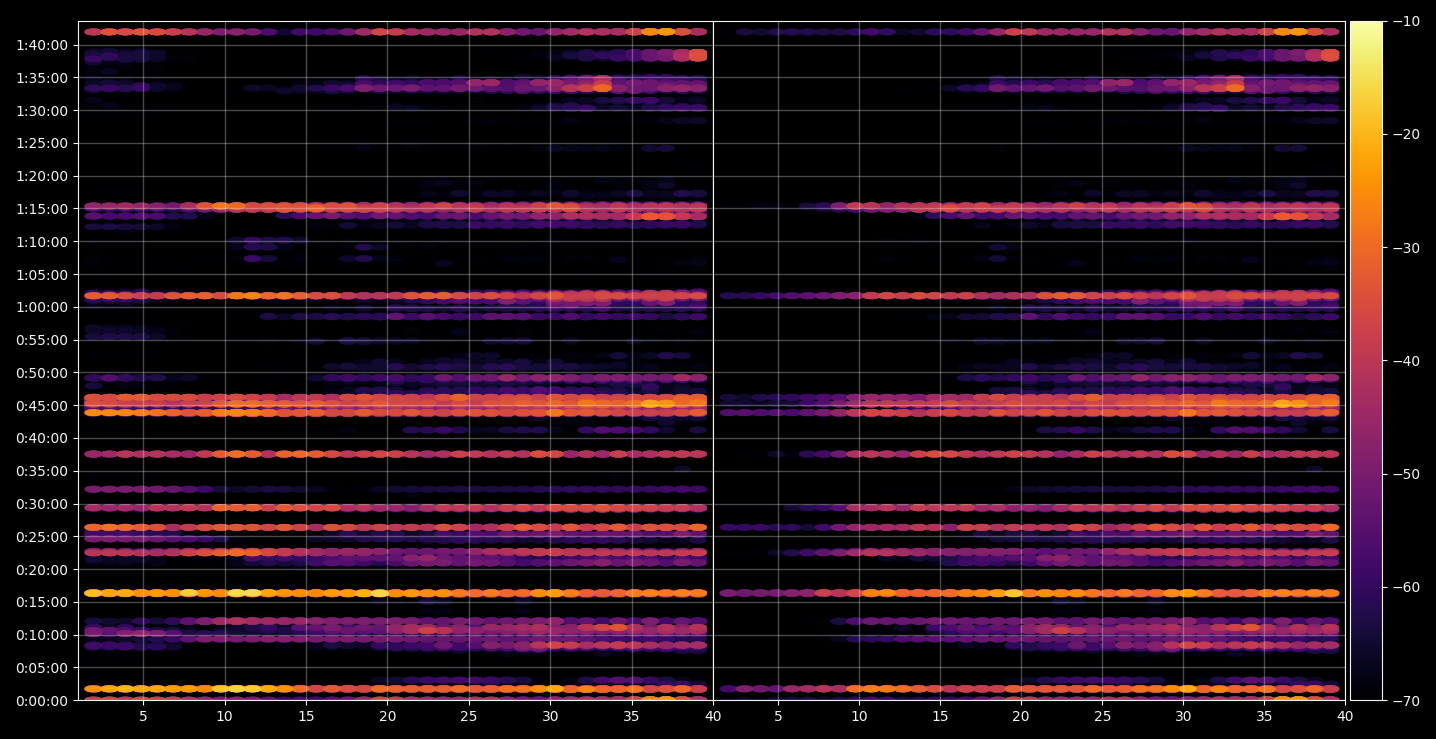Click the 1:00:00 y-axis tick label
Viewport: 1436px width, 739px height.
pos(42,307)
